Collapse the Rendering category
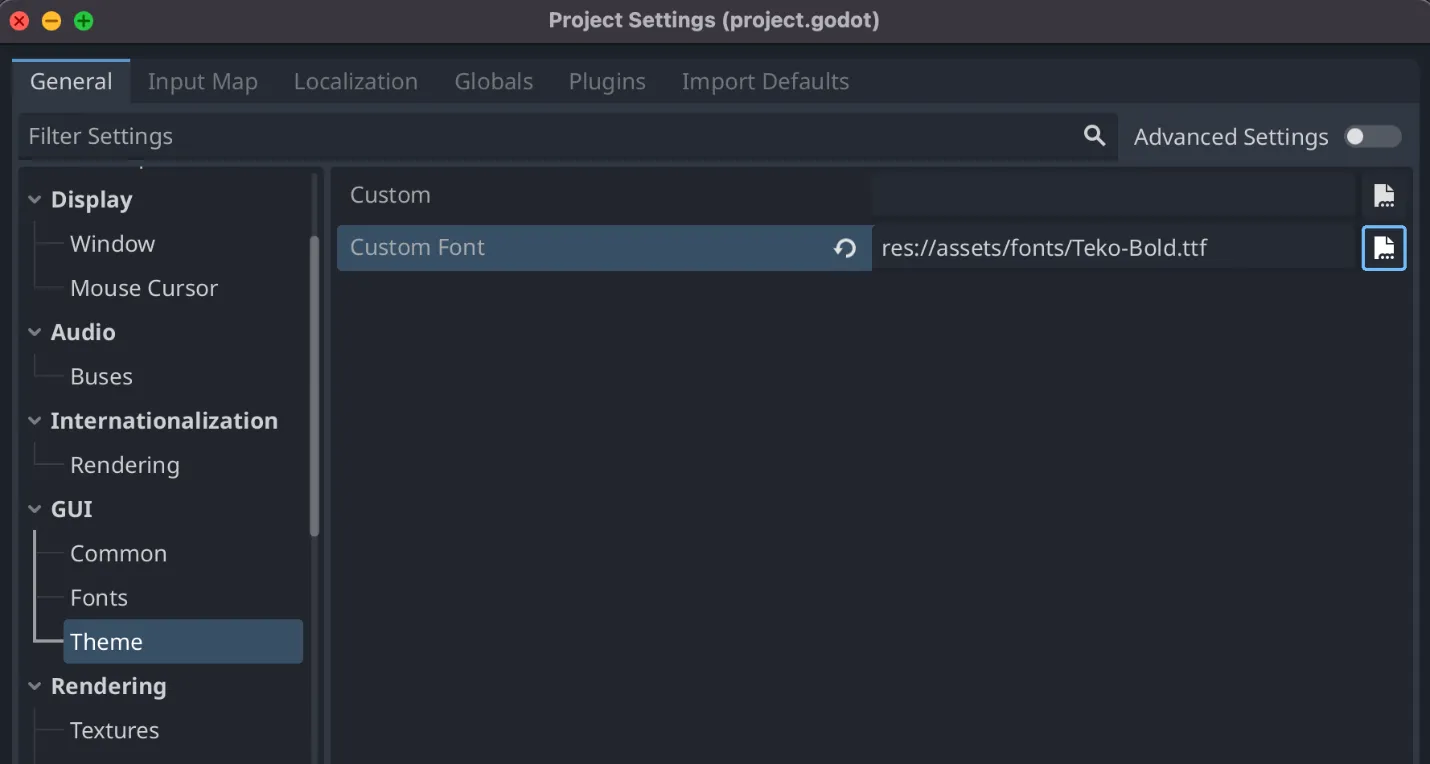Image resolution: width=1430 pixels, height=764 pixels. 35,686
